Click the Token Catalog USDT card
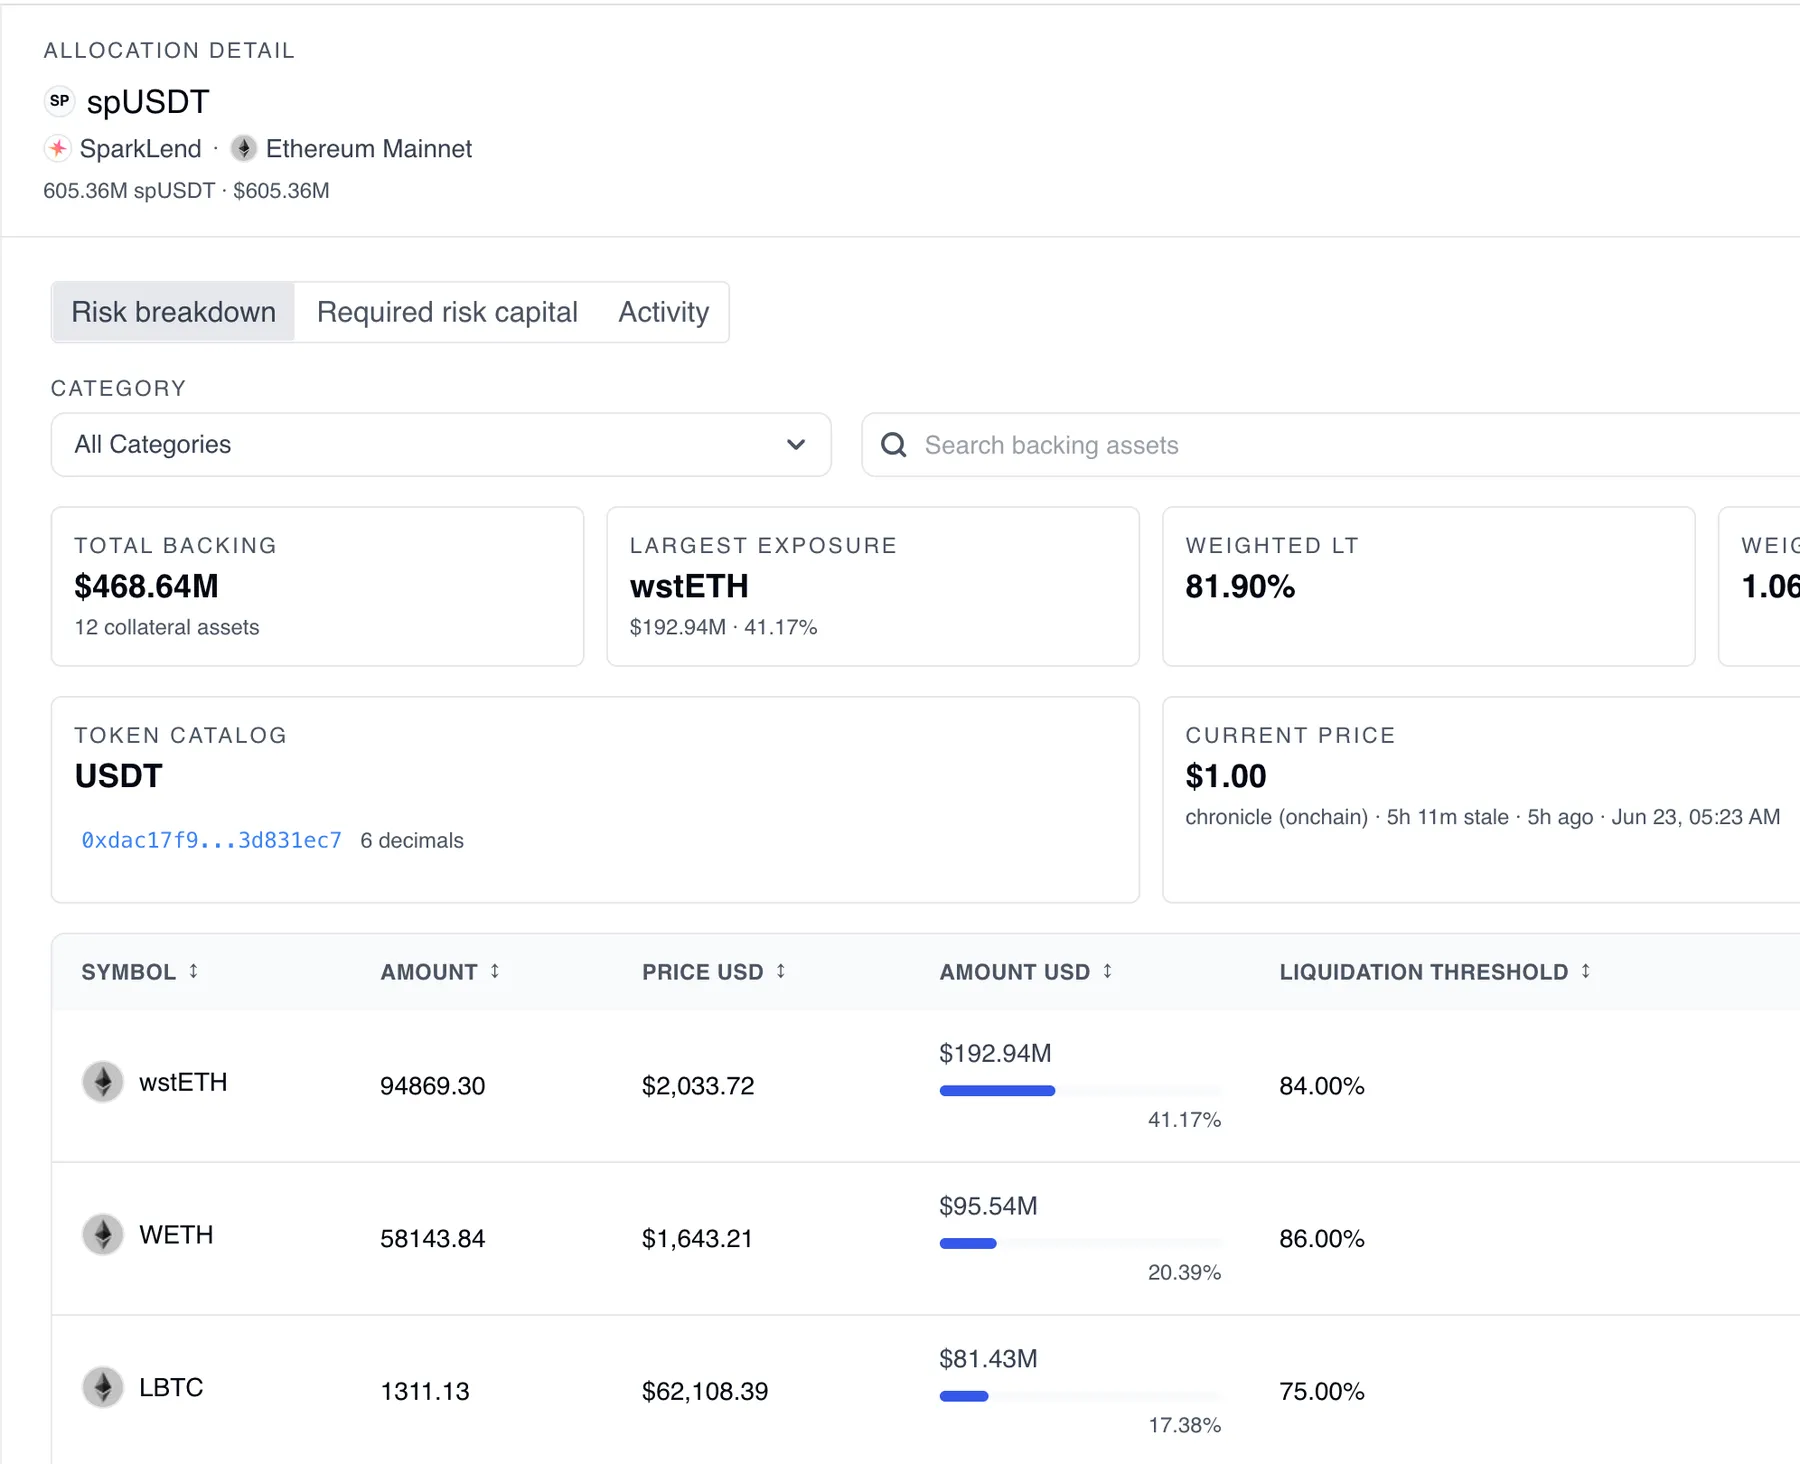The width and height of the screenshot is (1800, 1464). coord(595,800)
